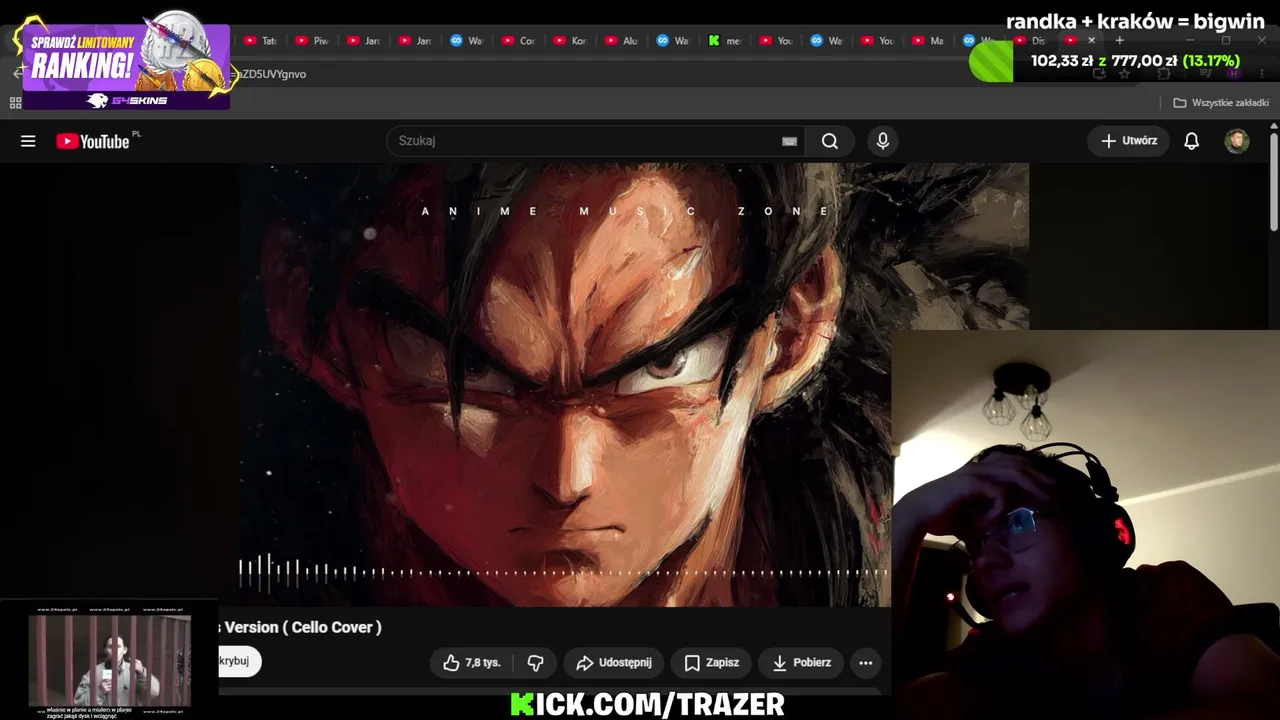Click the address bar URL text
Screen dimensions: 1280x720
pos(270,74)
